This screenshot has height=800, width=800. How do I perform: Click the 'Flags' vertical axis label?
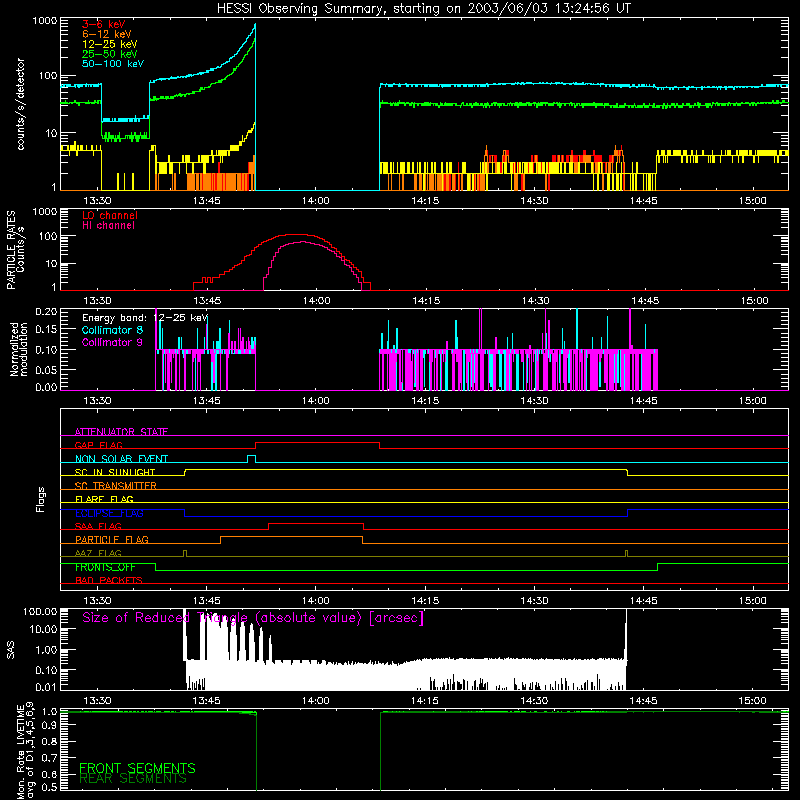pyautogui.click(x=41, y=499)
